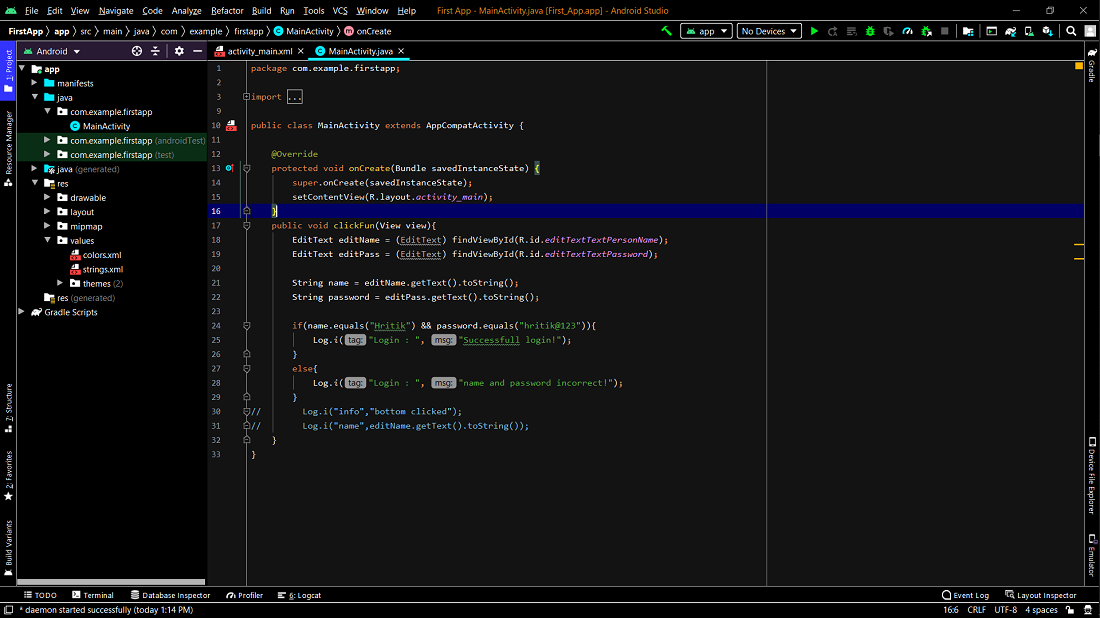
Task: Open the SDK Manager icon
Action: click(x=1049, y=31)
